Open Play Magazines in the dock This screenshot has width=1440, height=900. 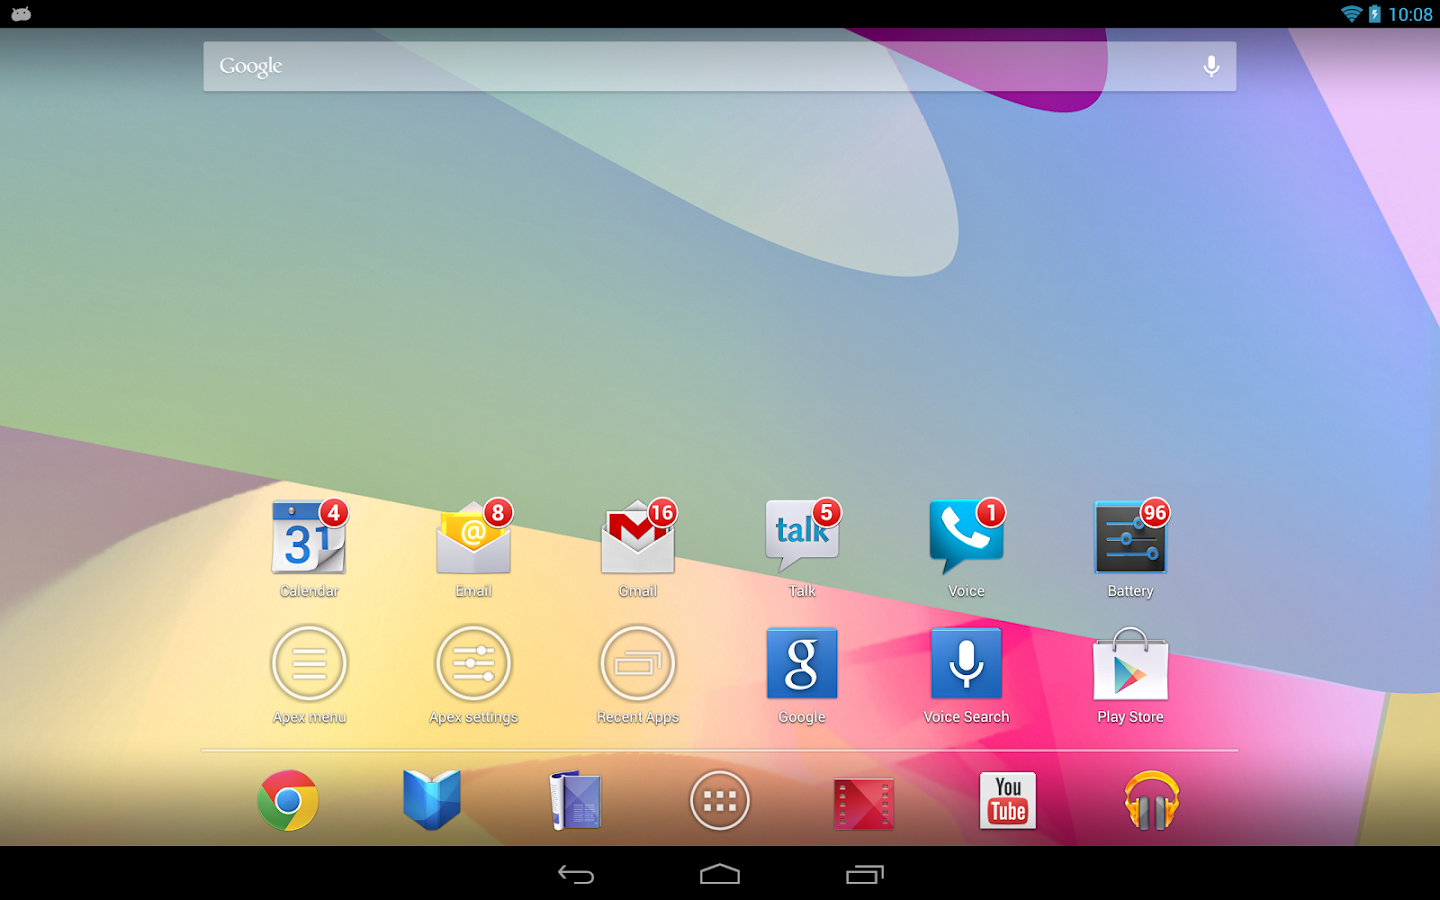point(576,801)
